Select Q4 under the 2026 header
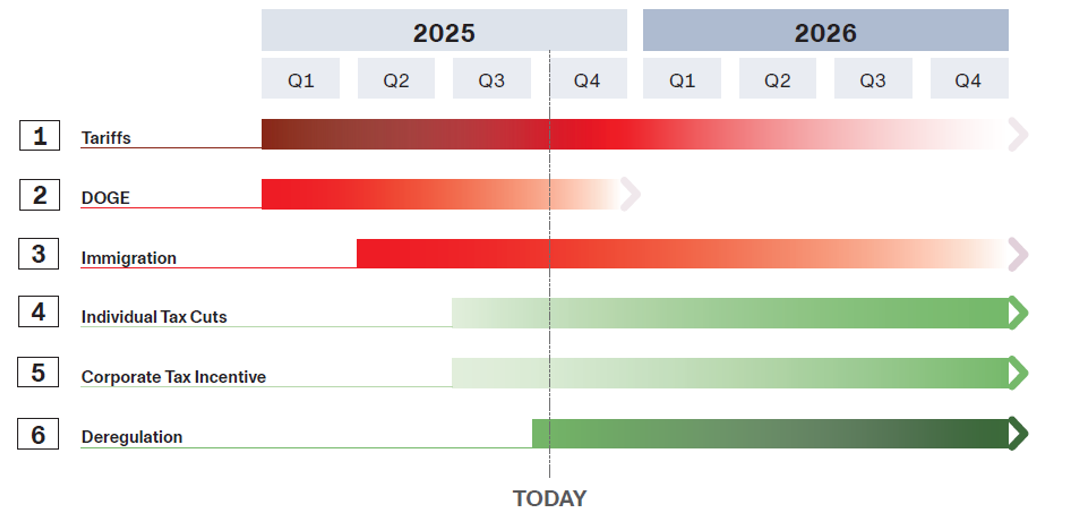Viewport: 1072px width, 518px height. [968, 80]
